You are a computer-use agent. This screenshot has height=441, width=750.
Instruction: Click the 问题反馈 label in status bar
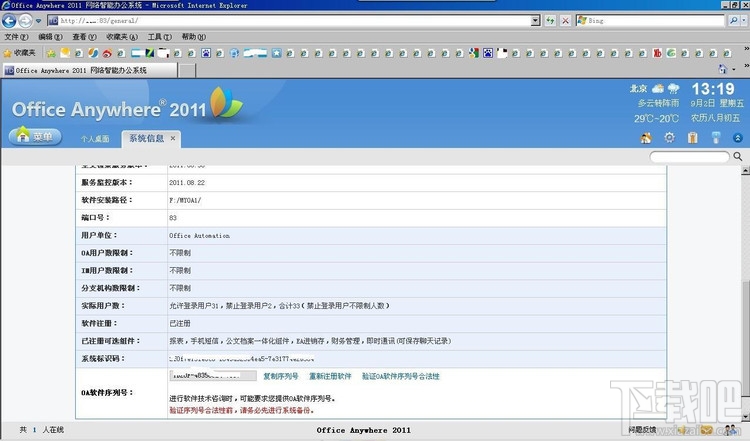pyautogui.click(x=642, y=430)
